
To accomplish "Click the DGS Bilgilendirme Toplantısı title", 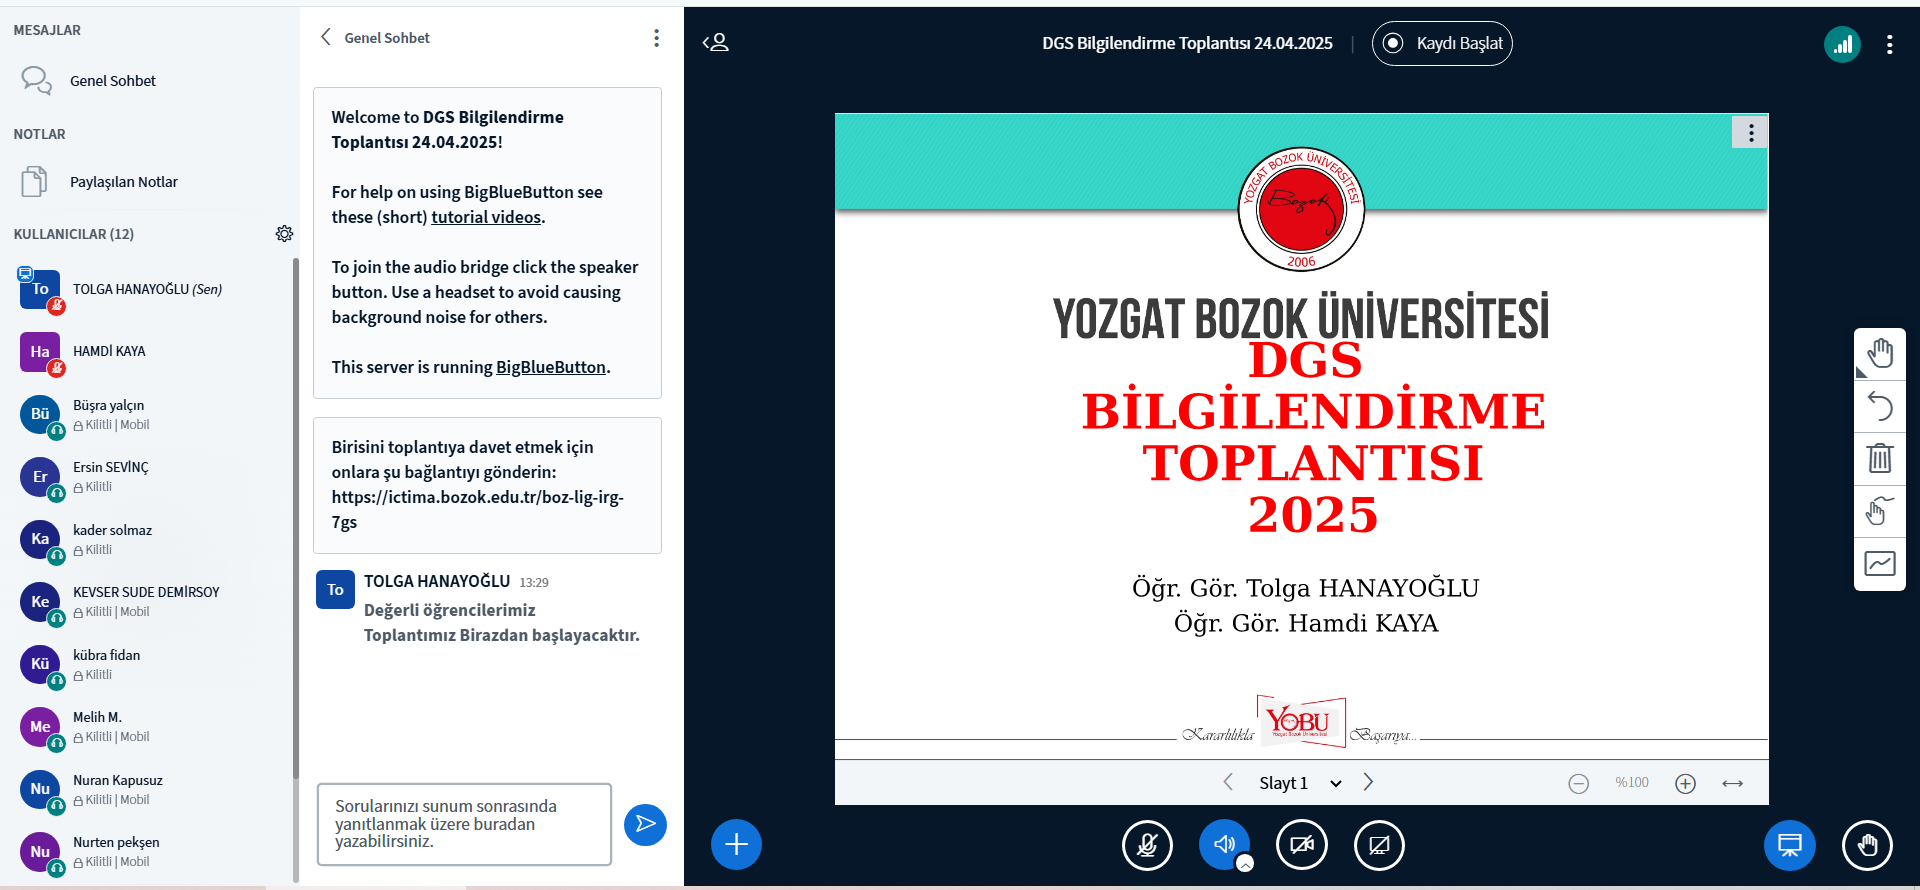I will [1187, 43].
